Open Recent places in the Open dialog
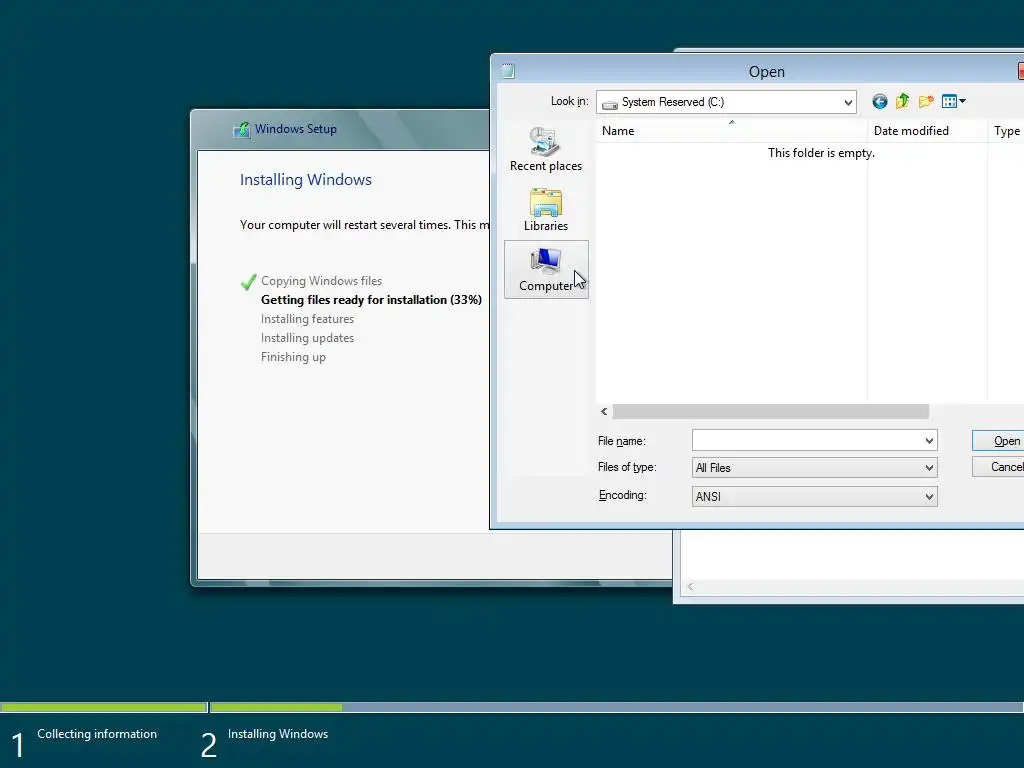This screenshot has width=1024, height=768. click(x=546, y=150)
